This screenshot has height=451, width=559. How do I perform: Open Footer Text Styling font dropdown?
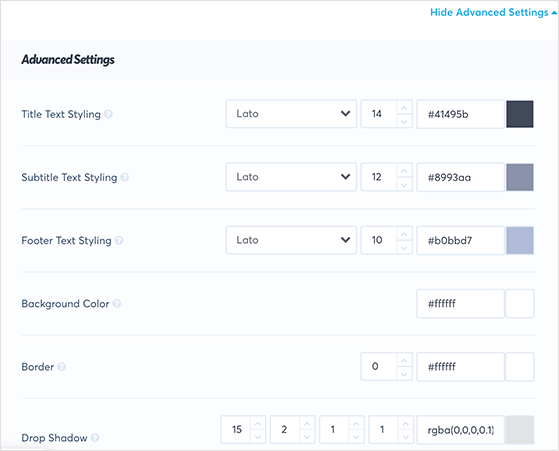point(291,240)
